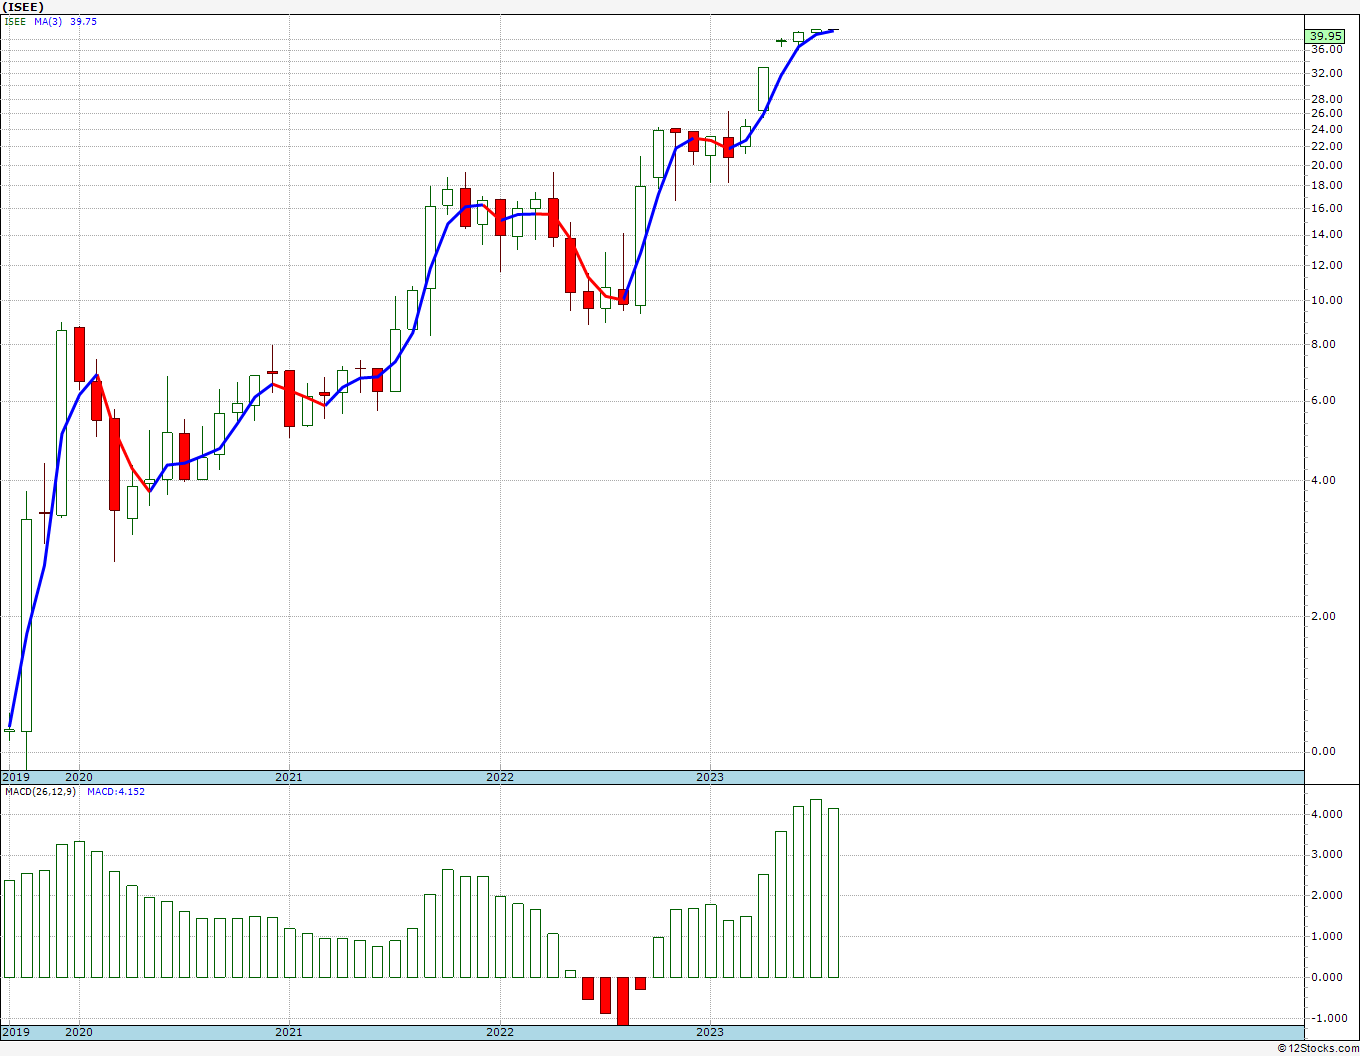This screenshot has height=1056, width=1360.
Task: Click the 24.00 price axis label
Action: [1326, 130]
